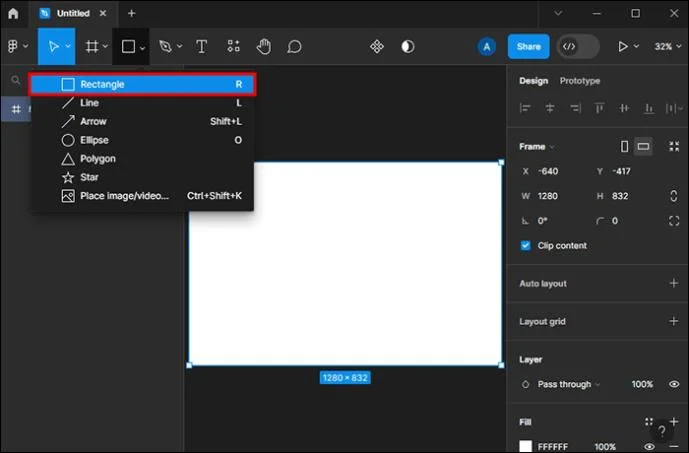Toggle the Dev Mode switch
Image resolution: width=689 pixels, height=453 pixels.
pos(578,47)
